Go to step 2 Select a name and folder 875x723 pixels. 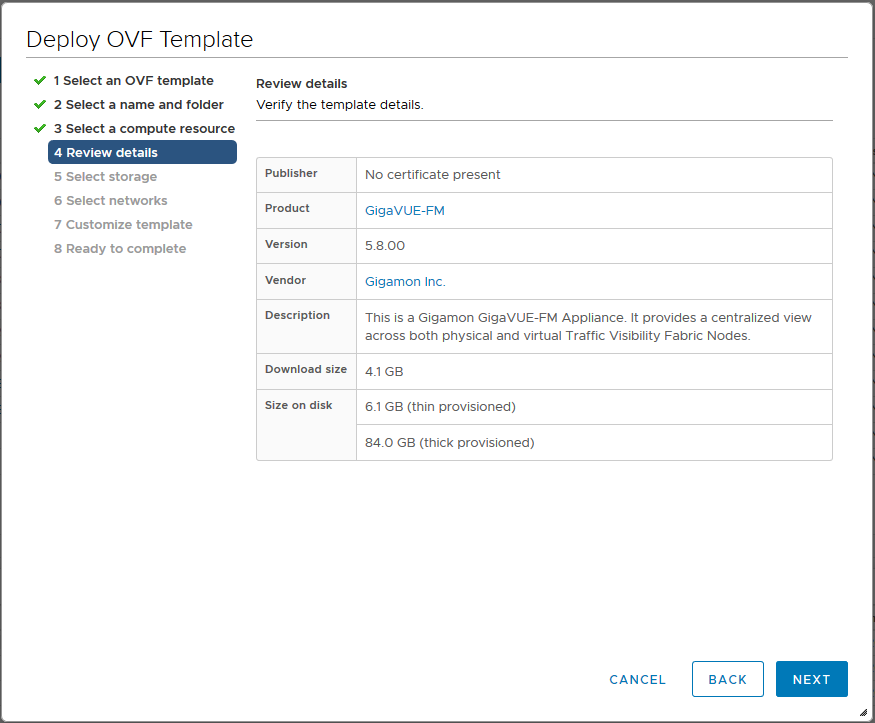click(x=138, y=104)
